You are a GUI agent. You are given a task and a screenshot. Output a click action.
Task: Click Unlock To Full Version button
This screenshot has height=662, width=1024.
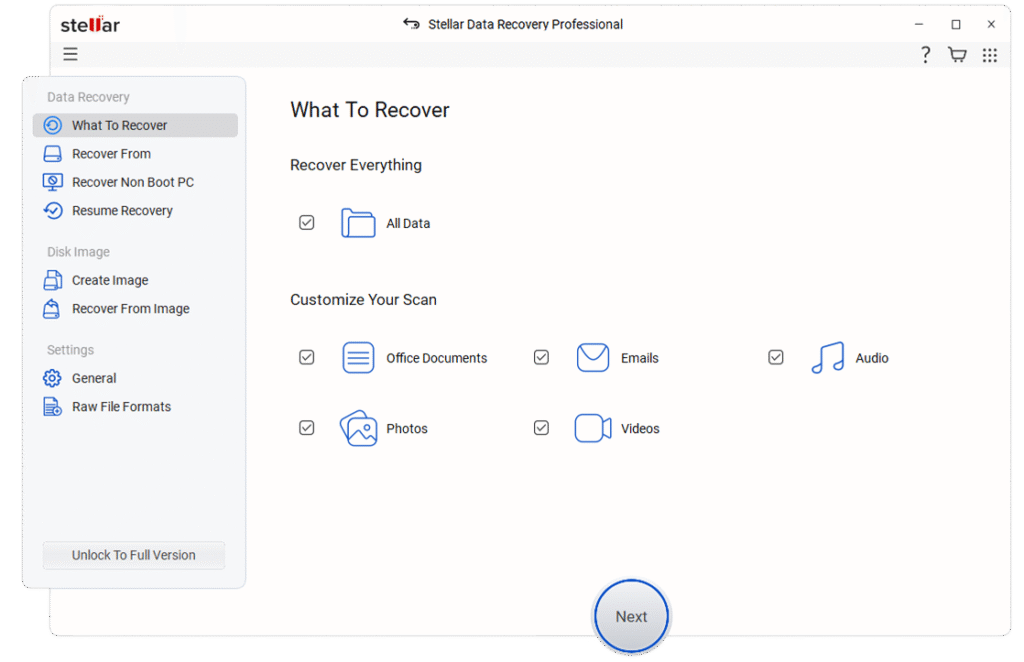[134, 555]
